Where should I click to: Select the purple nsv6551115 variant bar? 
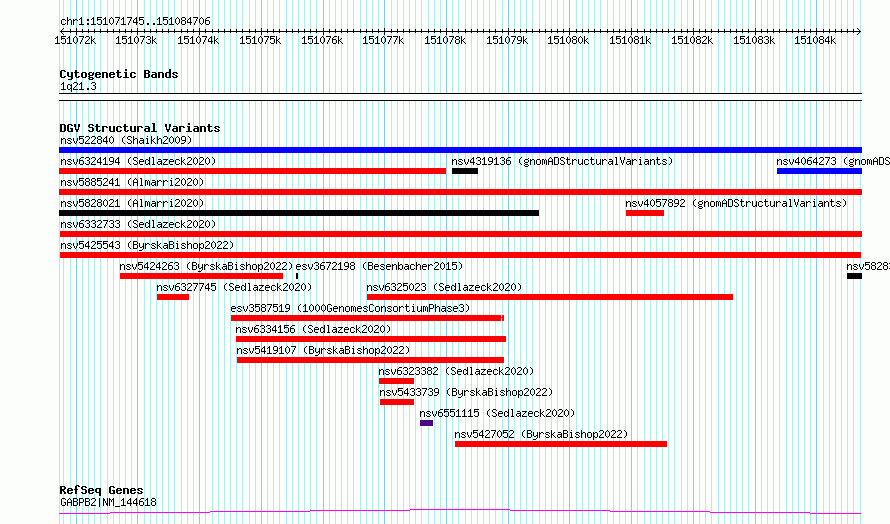coord(427,423)
